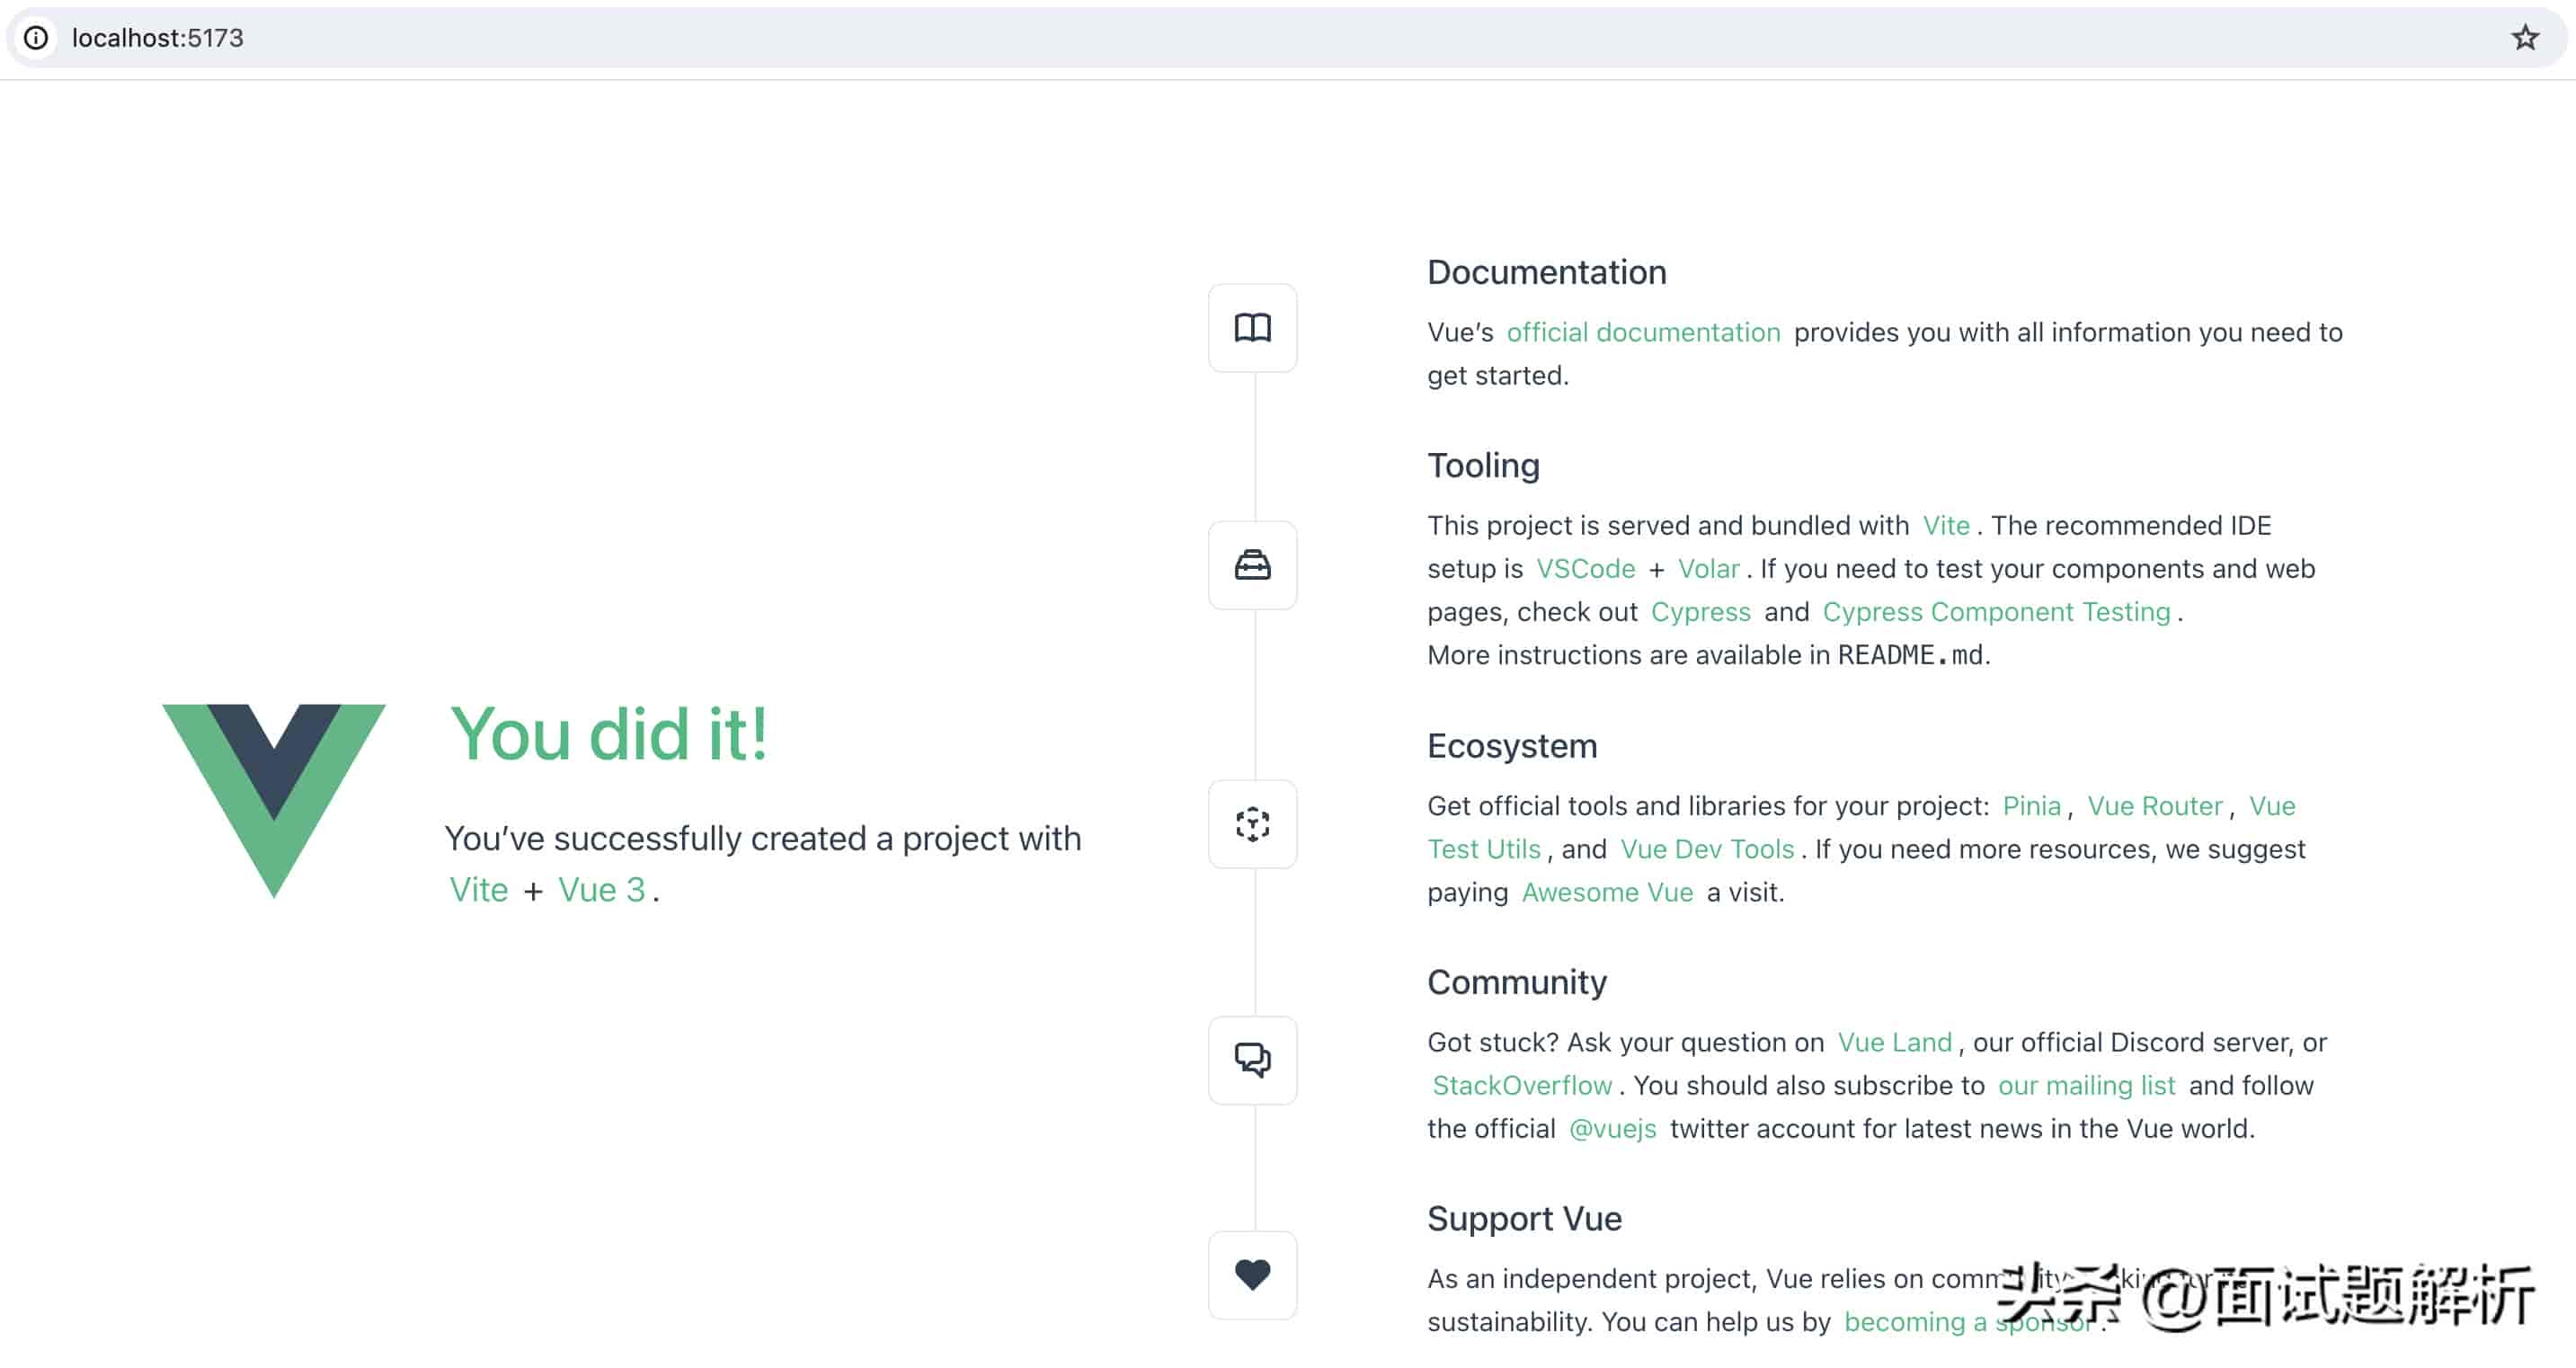Open the @vuejs twitter link

pos(1612,1128)
